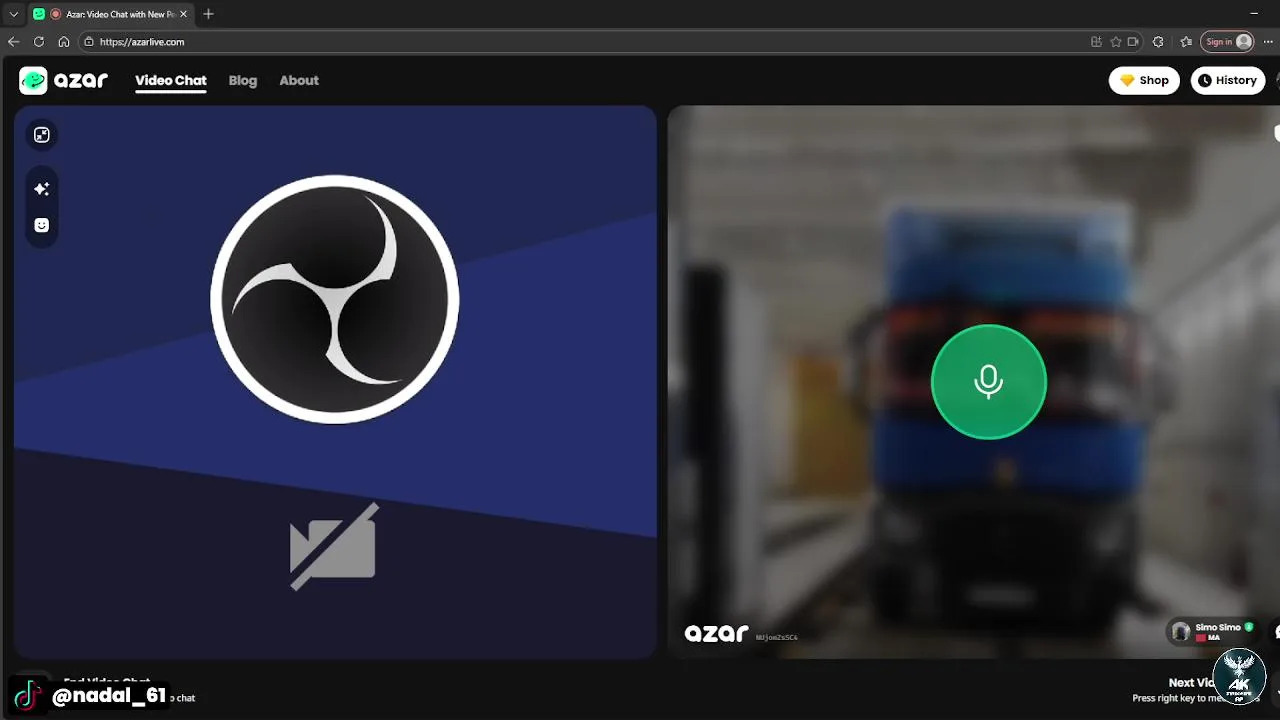Reload the page
This screenshot has height=720, width=1280.
tap(39, 42)
